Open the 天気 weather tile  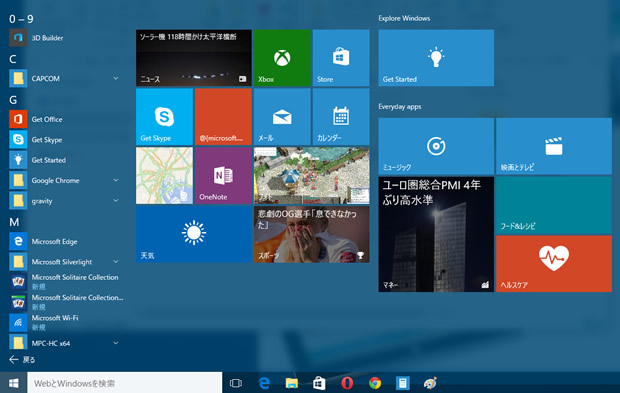(194, 234)
